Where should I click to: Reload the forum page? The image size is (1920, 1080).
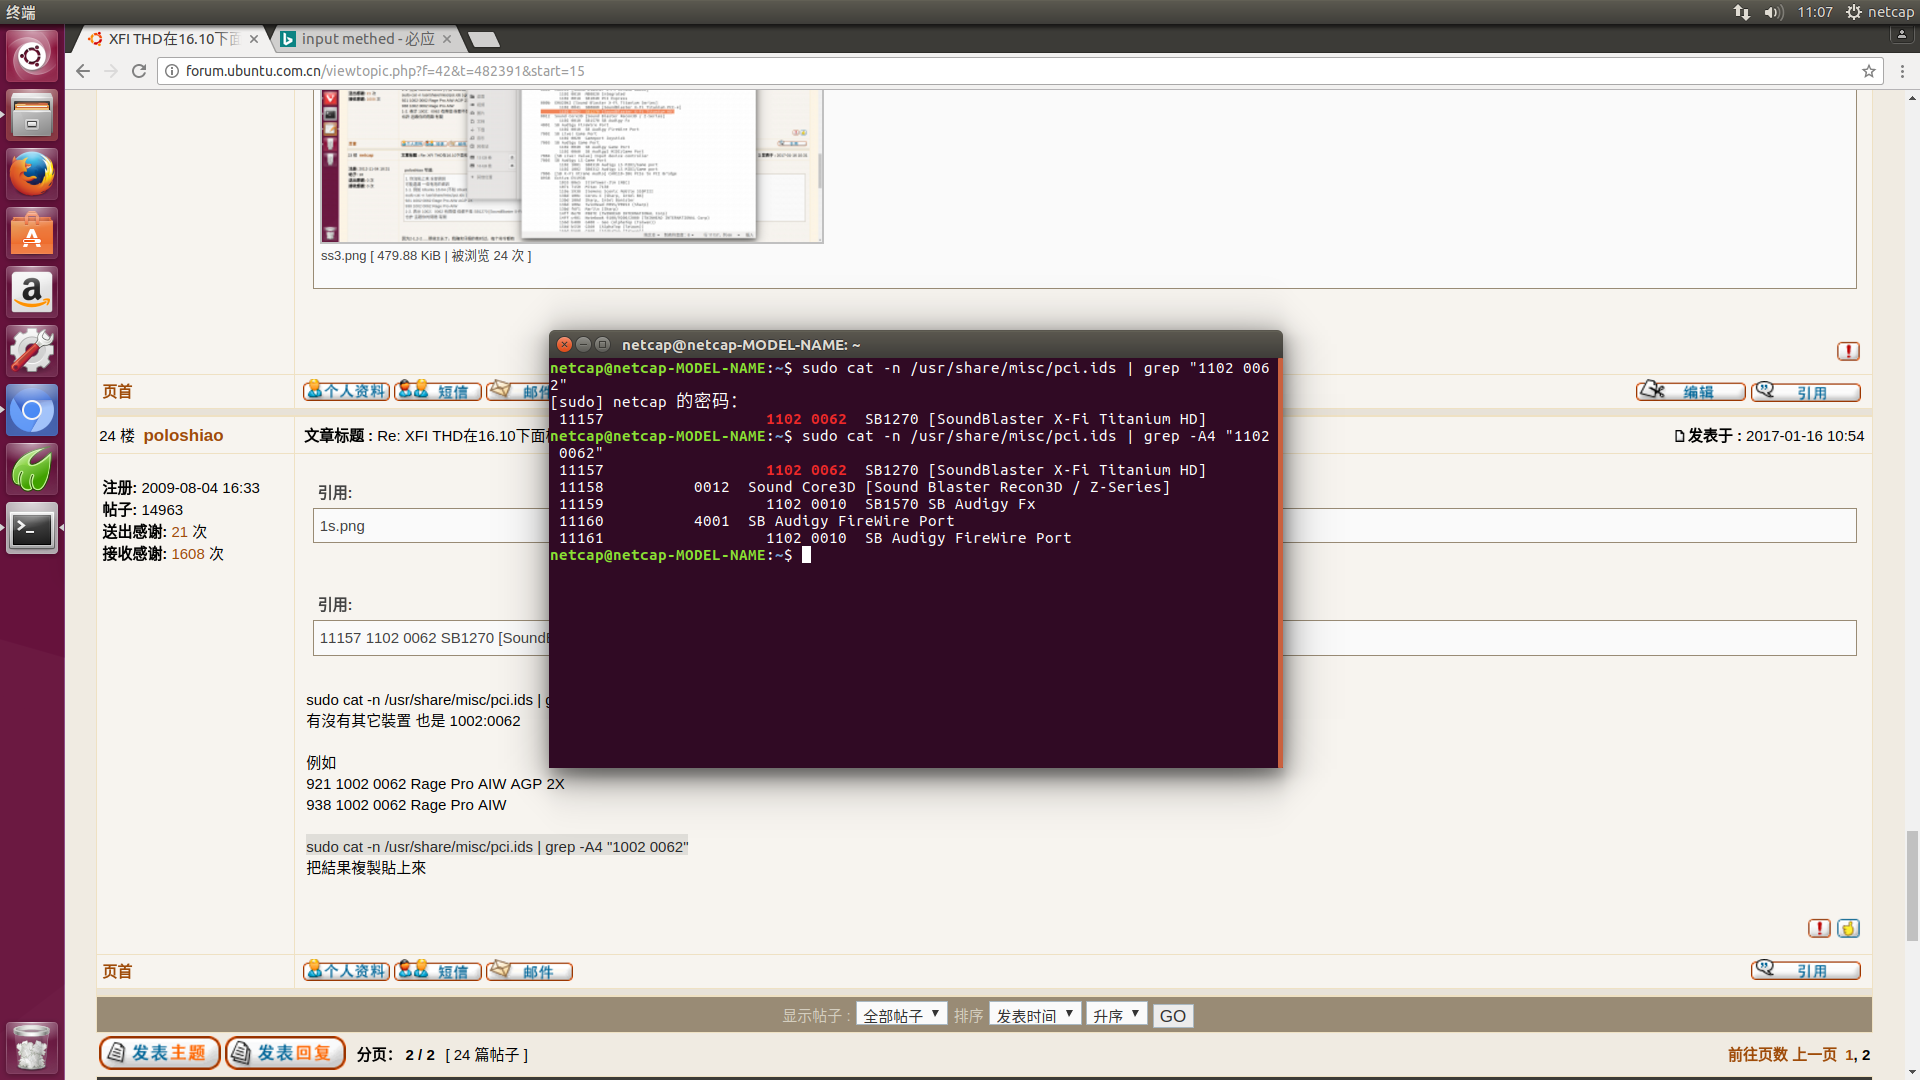coord(139,71)
